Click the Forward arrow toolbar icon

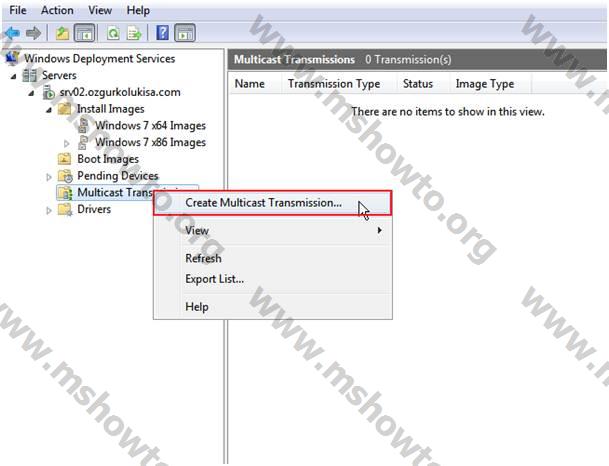tap(32, 33)
